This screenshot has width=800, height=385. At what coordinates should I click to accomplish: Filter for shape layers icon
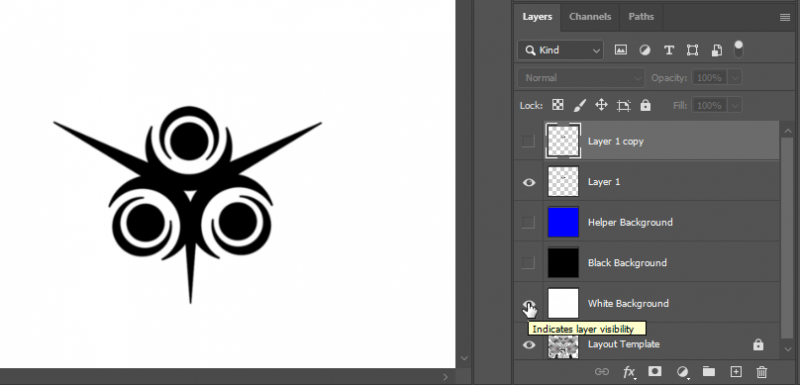pyautogui.click(x=692, y=50)
